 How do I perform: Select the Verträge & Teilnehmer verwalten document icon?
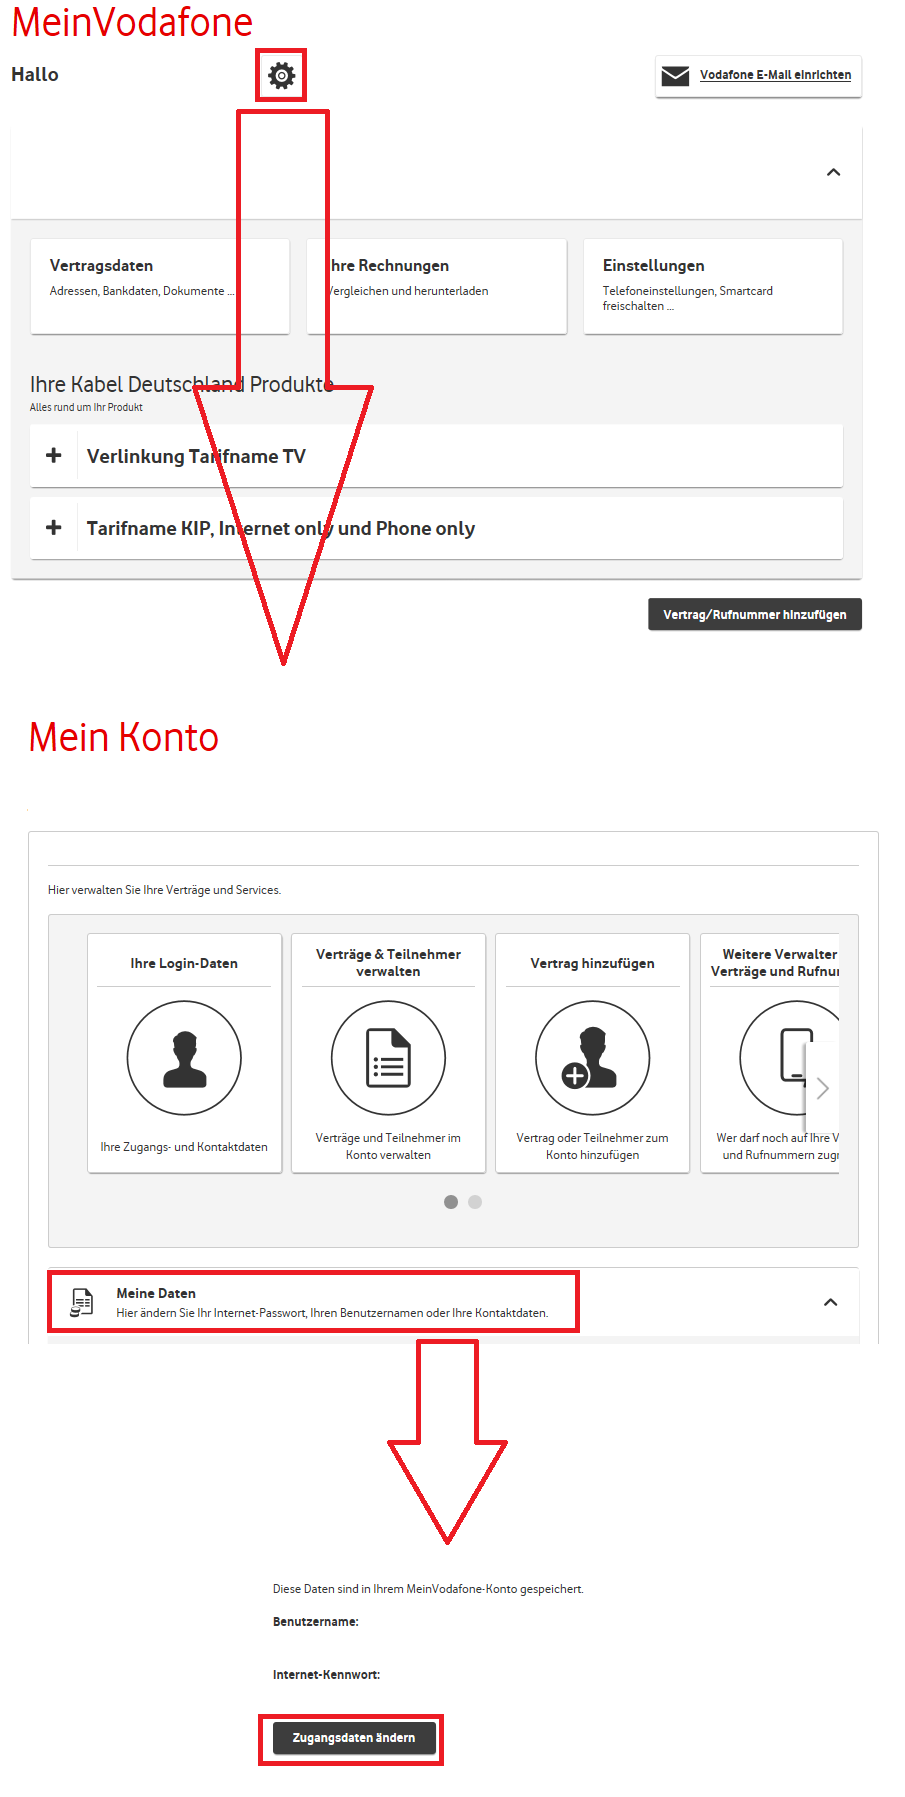tap(388, 1058)
